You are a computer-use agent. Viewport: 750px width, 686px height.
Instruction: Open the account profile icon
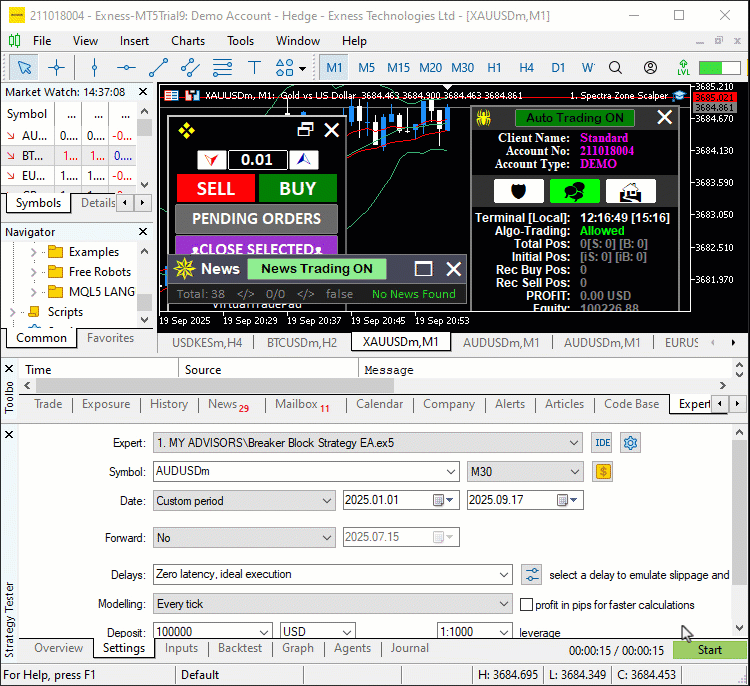(650, 67)
